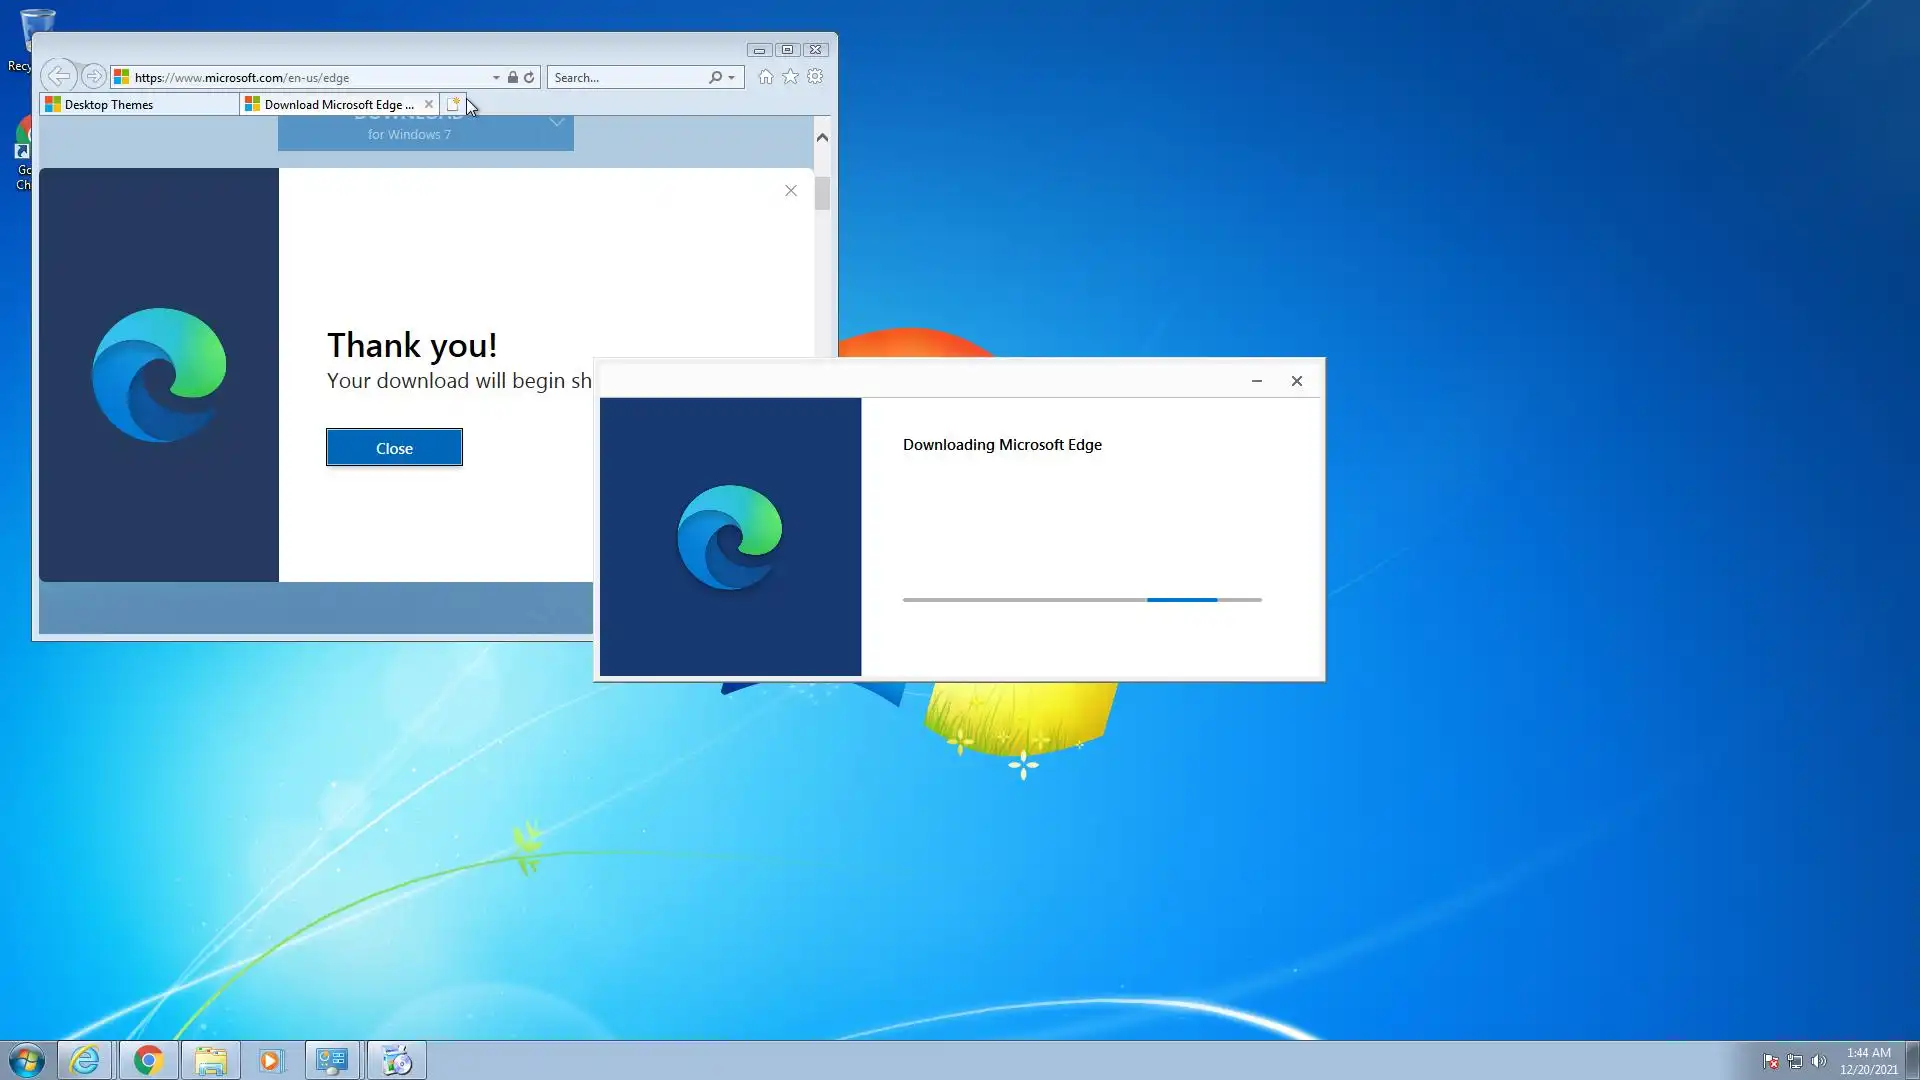This screenshot has height=1080, width=1920.
Task: Open Google Chrome from the taskbar
Action: pyautogui.click(x=148, y=1060)
